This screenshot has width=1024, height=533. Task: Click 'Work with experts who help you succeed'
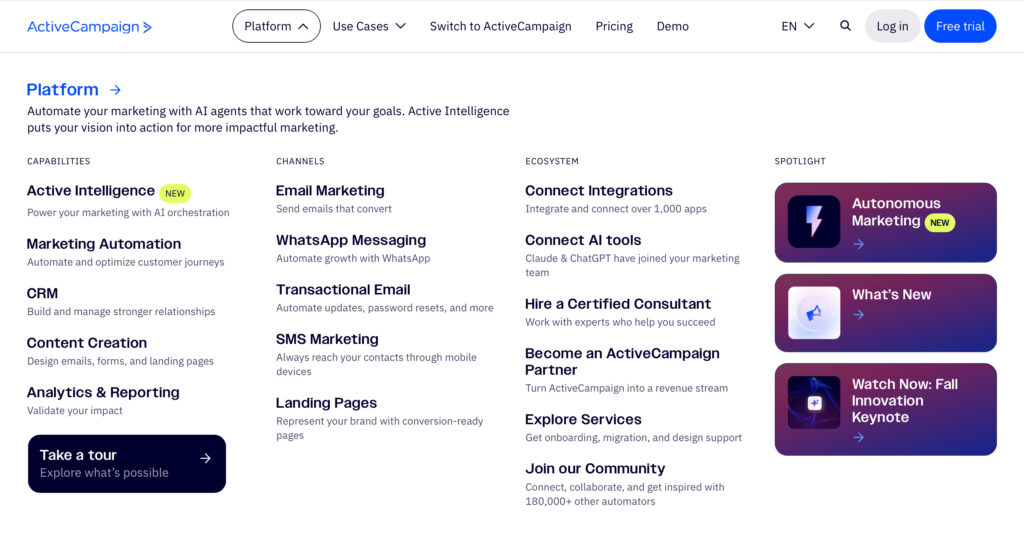620,322
